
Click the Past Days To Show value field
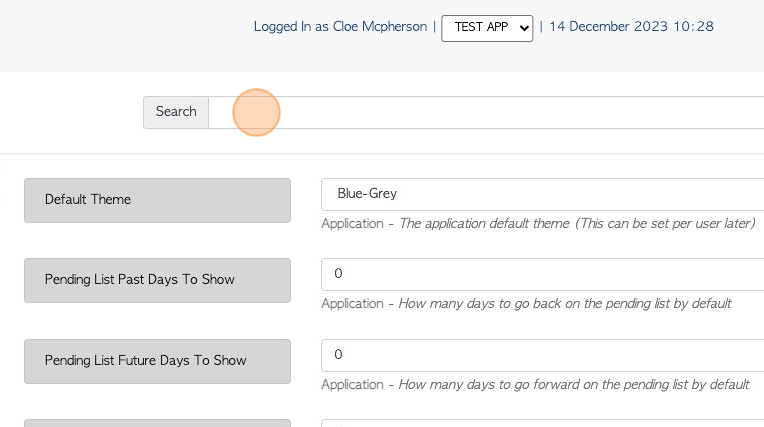coord(542,274)
